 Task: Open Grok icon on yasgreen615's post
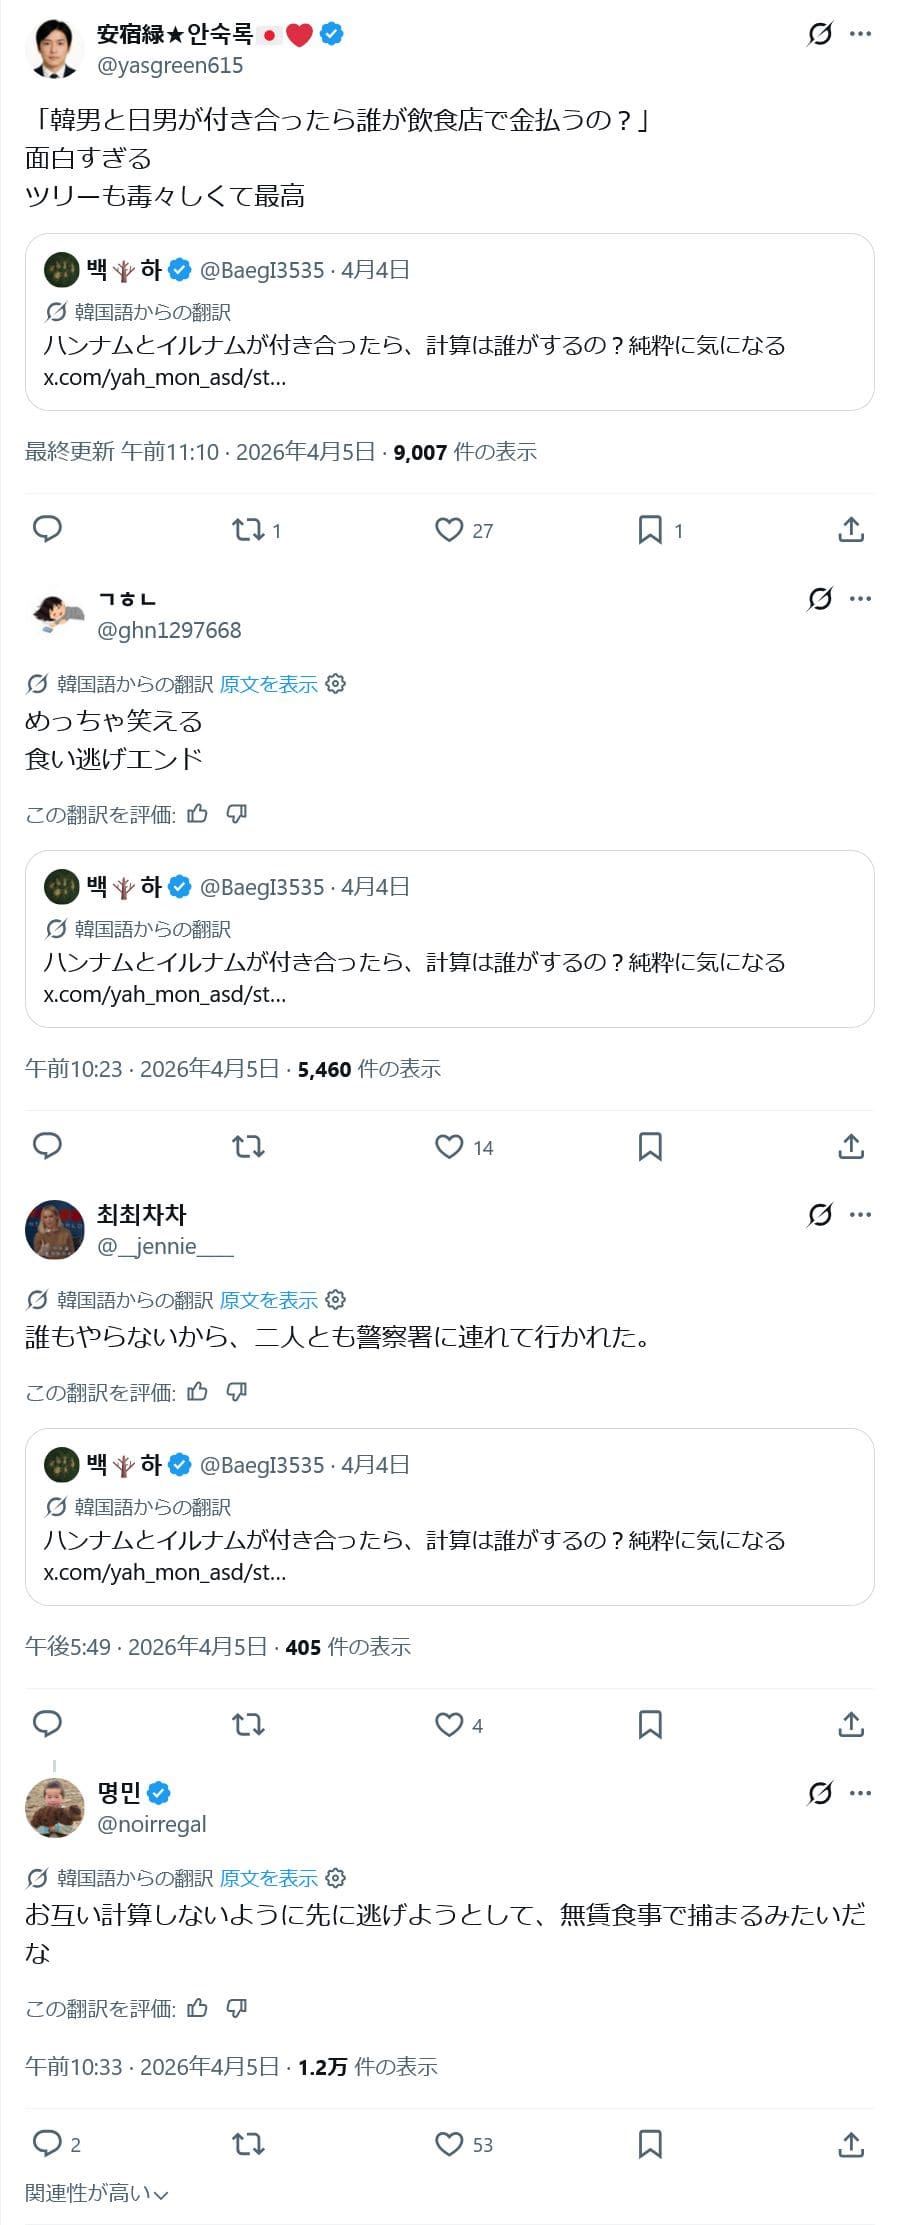tap(819, 35)
